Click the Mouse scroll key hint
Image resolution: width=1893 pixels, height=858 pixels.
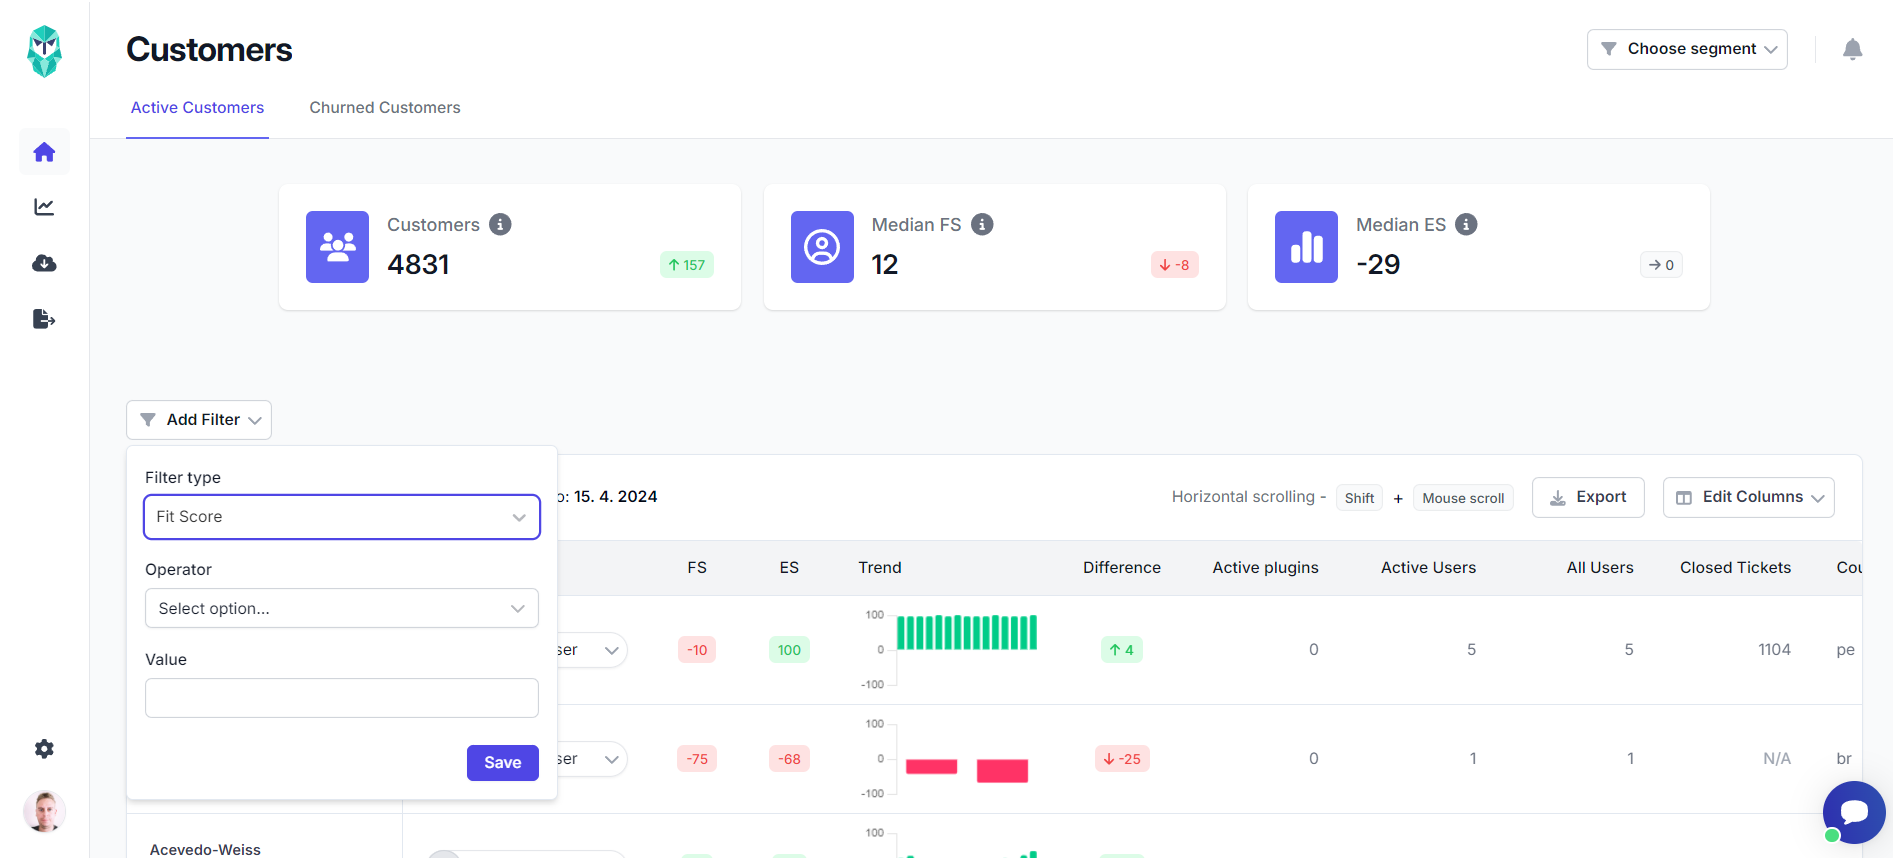pyautogui.click(x=1463, y=498)
